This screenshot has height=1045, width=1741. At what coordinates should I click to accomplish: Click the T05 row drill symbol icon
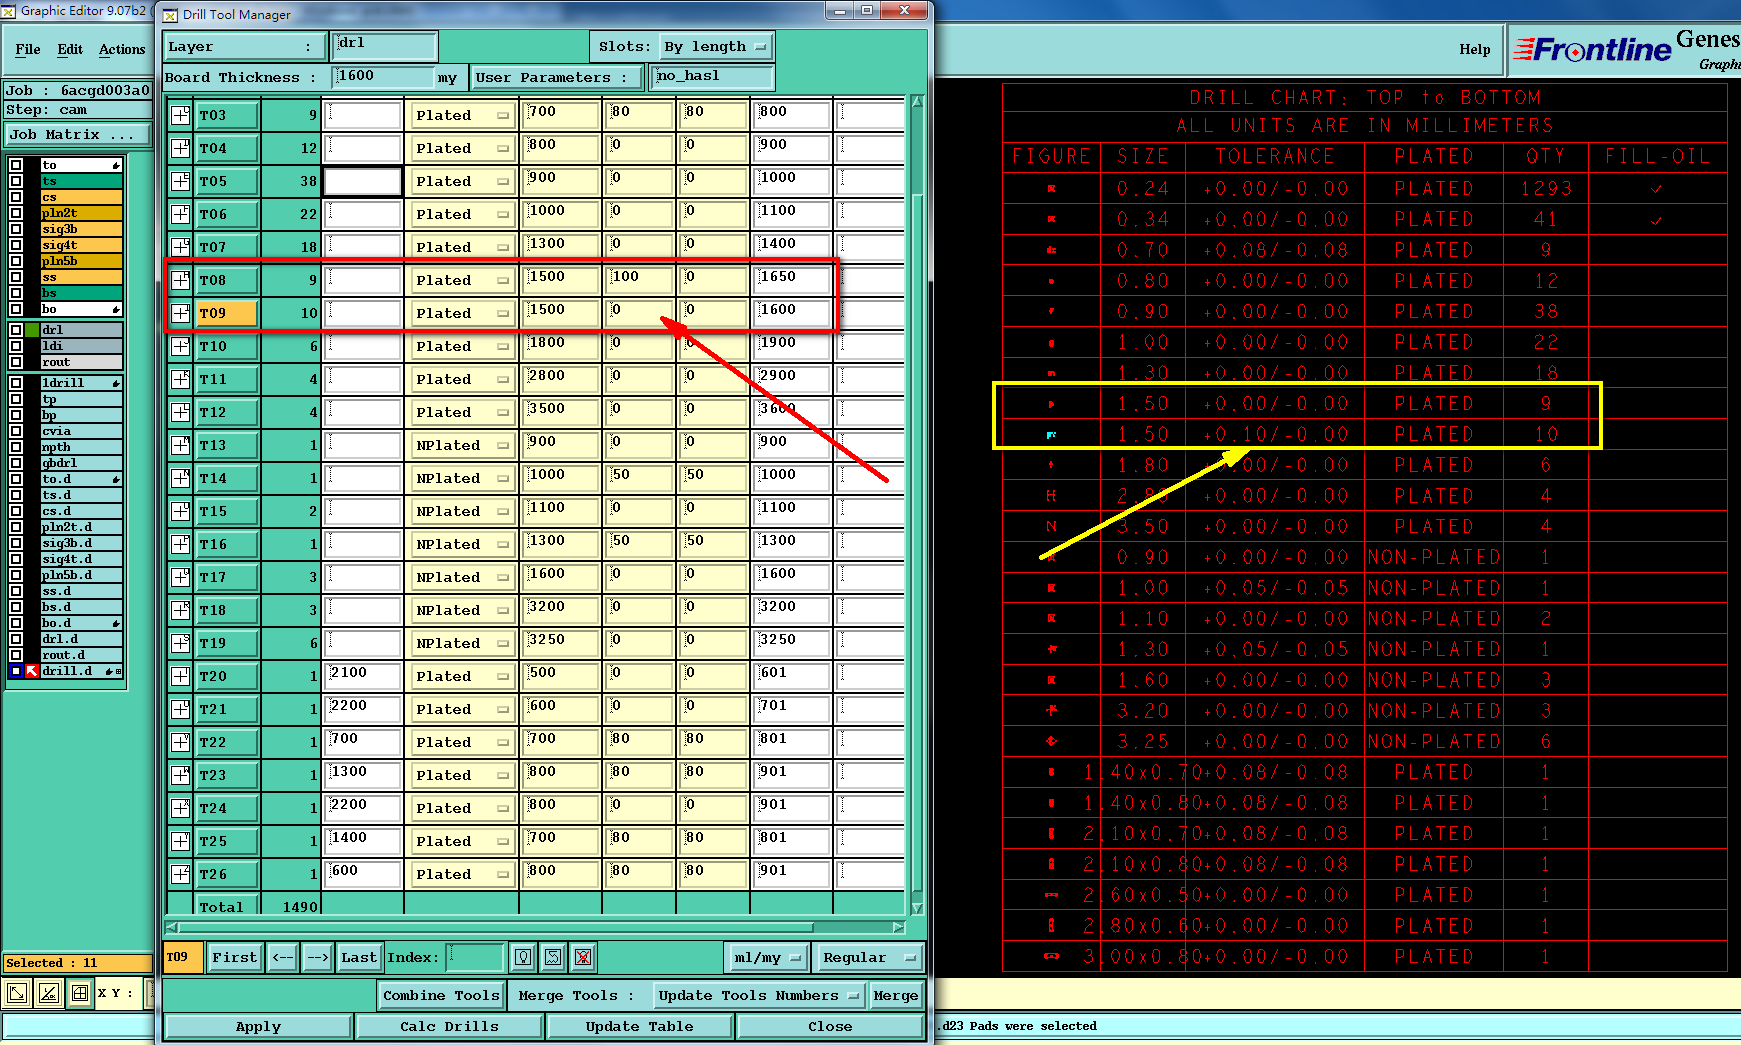tap(181, 181)
